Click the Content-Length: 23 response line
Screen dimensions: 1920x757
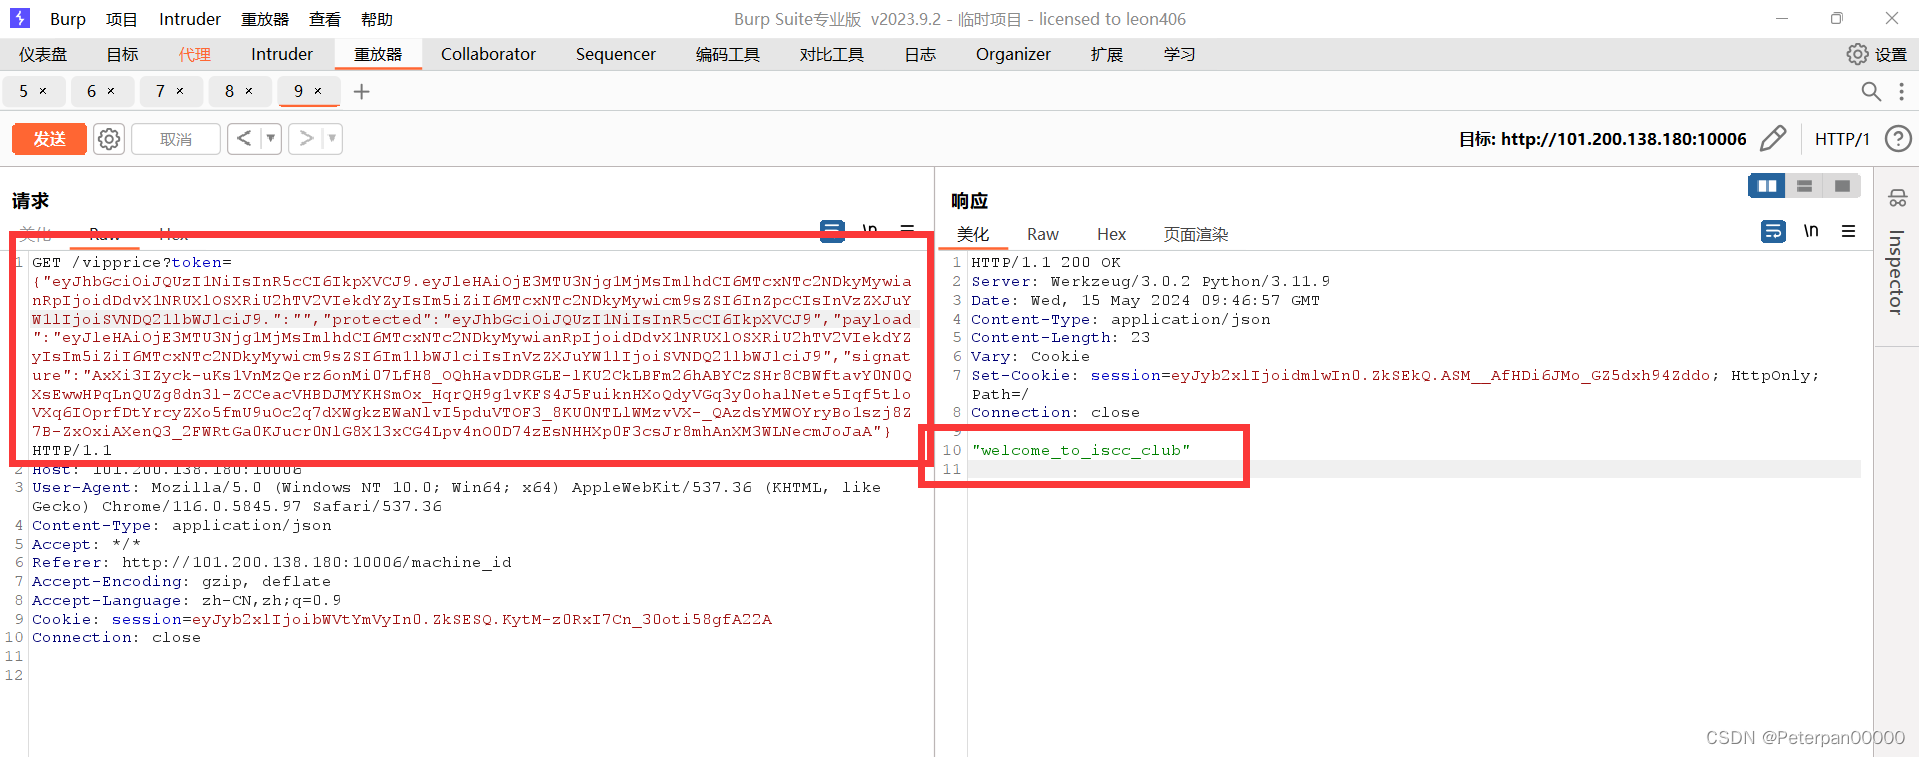pos(1061,338)
